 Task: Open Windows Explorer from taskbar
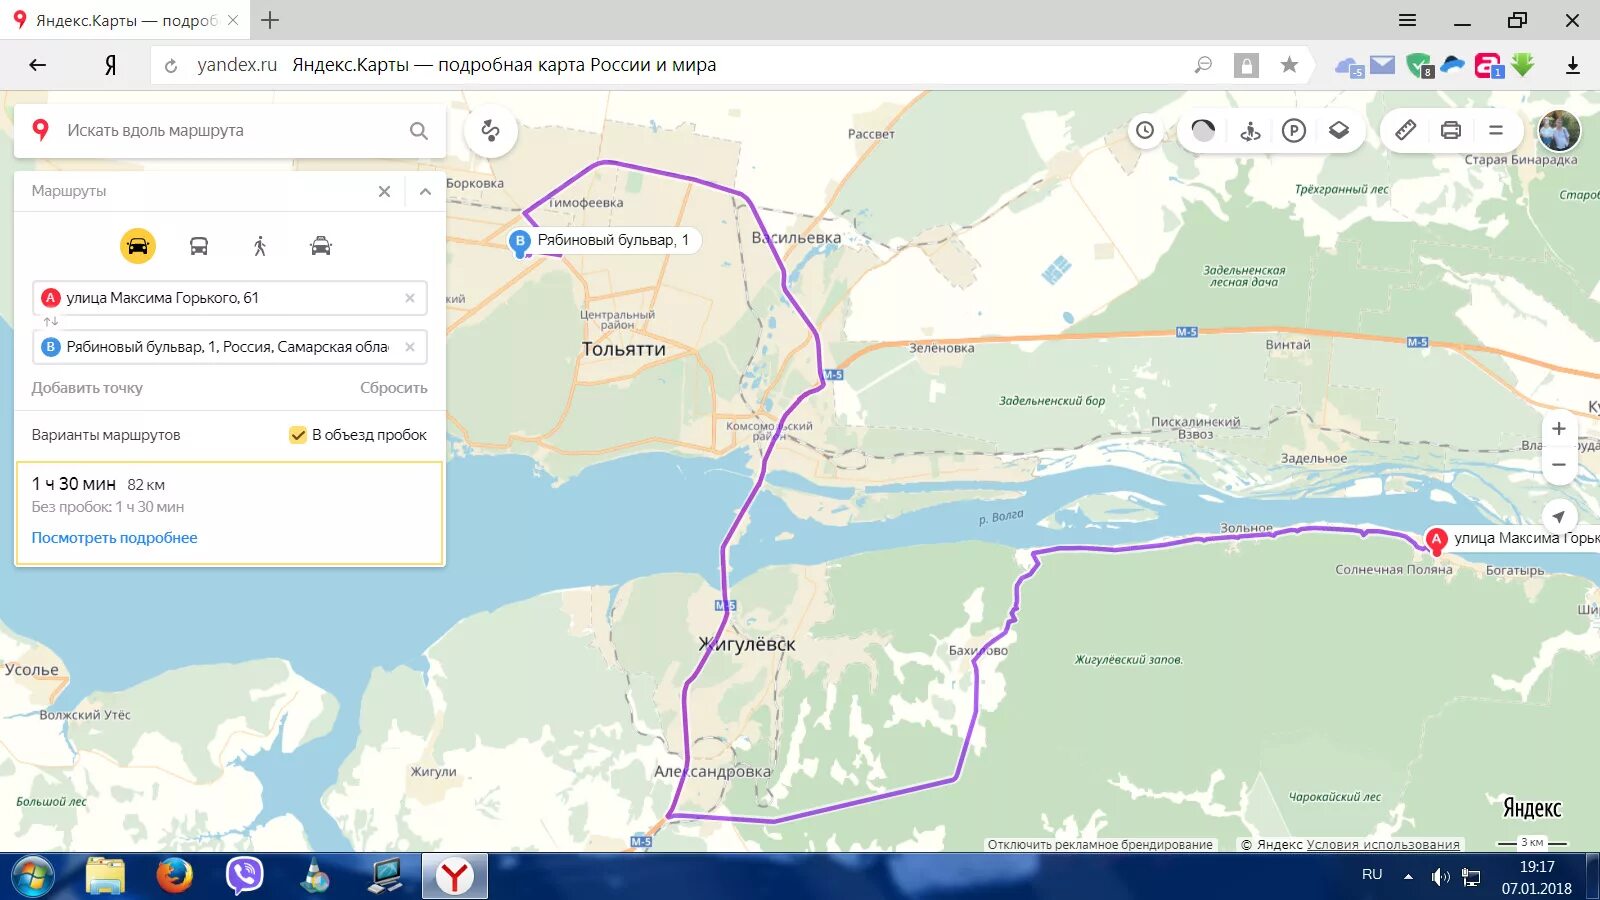point(105,876)
